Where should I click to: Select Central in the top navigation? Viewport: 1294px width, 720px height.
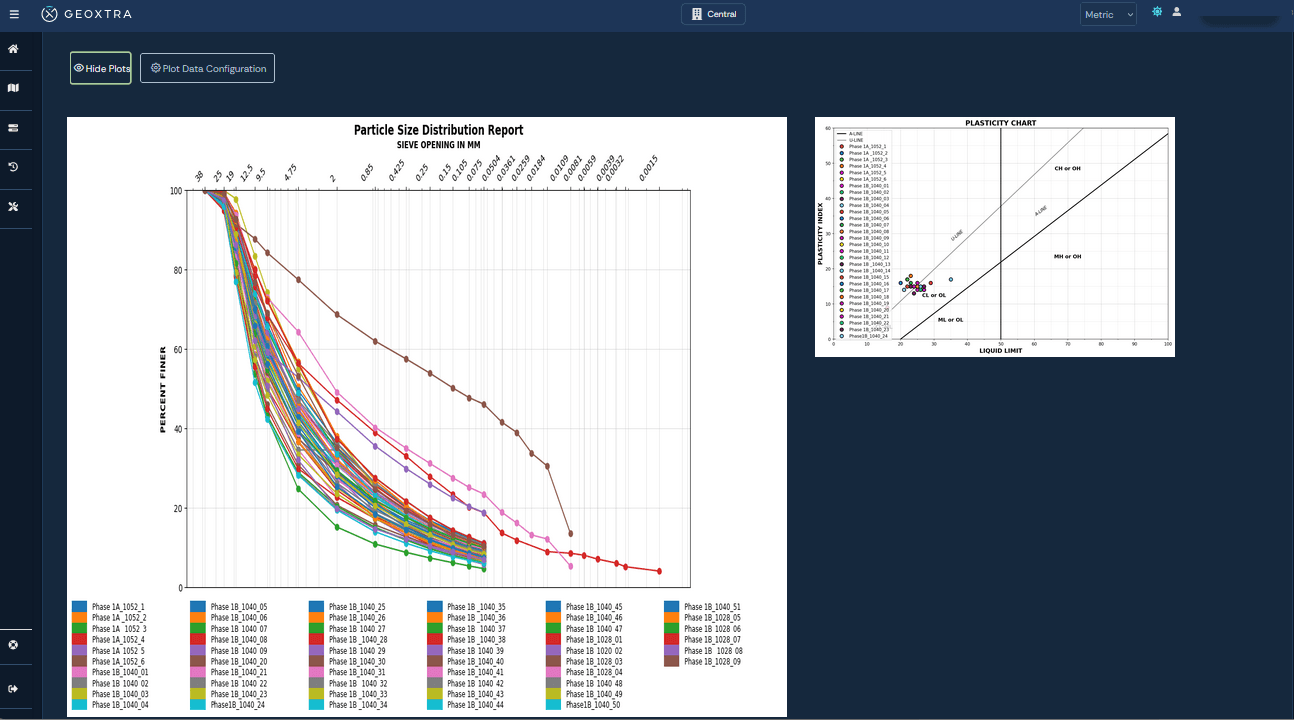pyautogui.click(x=713, y=14)
